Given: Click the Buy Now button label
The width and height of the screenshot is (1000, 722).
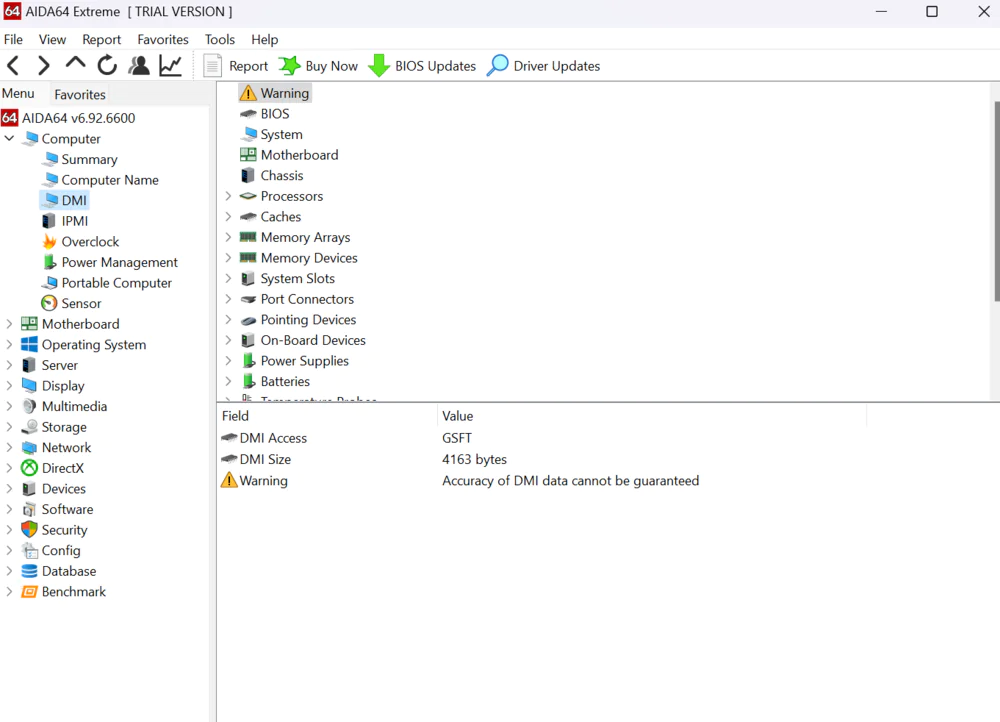Looking at the screenshot, I should click(x=332, y=66).
